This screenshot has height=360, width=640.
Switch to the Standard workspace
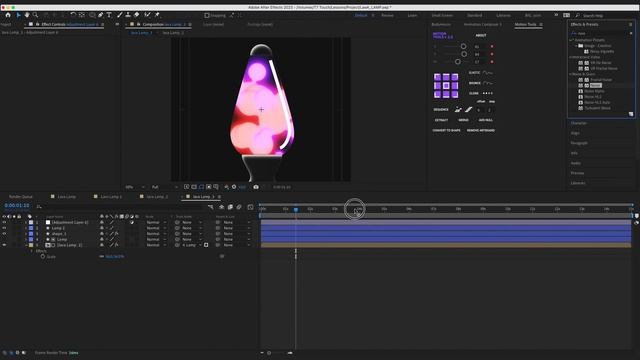coord(475,16)
